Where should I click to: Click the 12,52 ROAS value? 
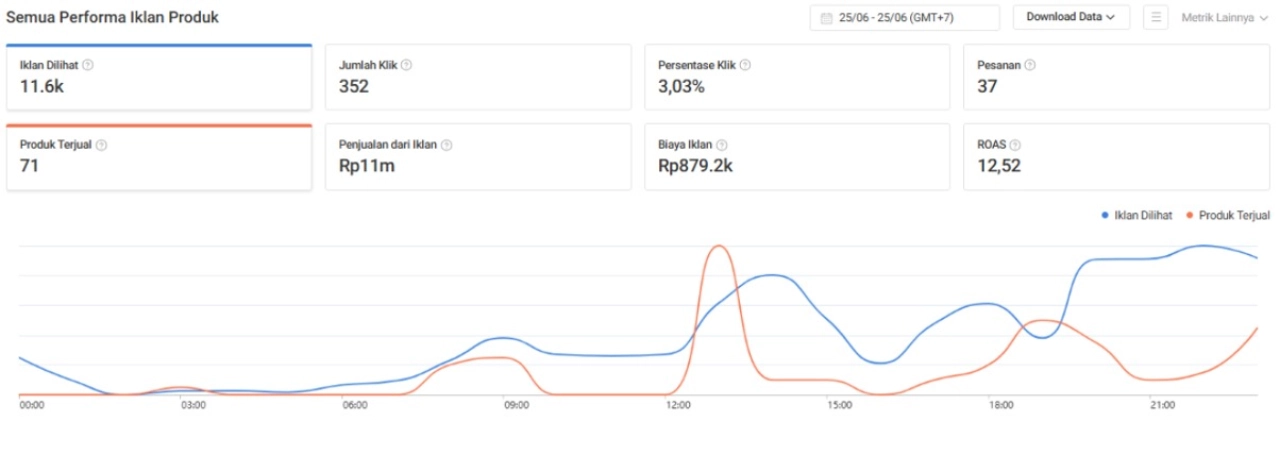click(x=999, y=167)
